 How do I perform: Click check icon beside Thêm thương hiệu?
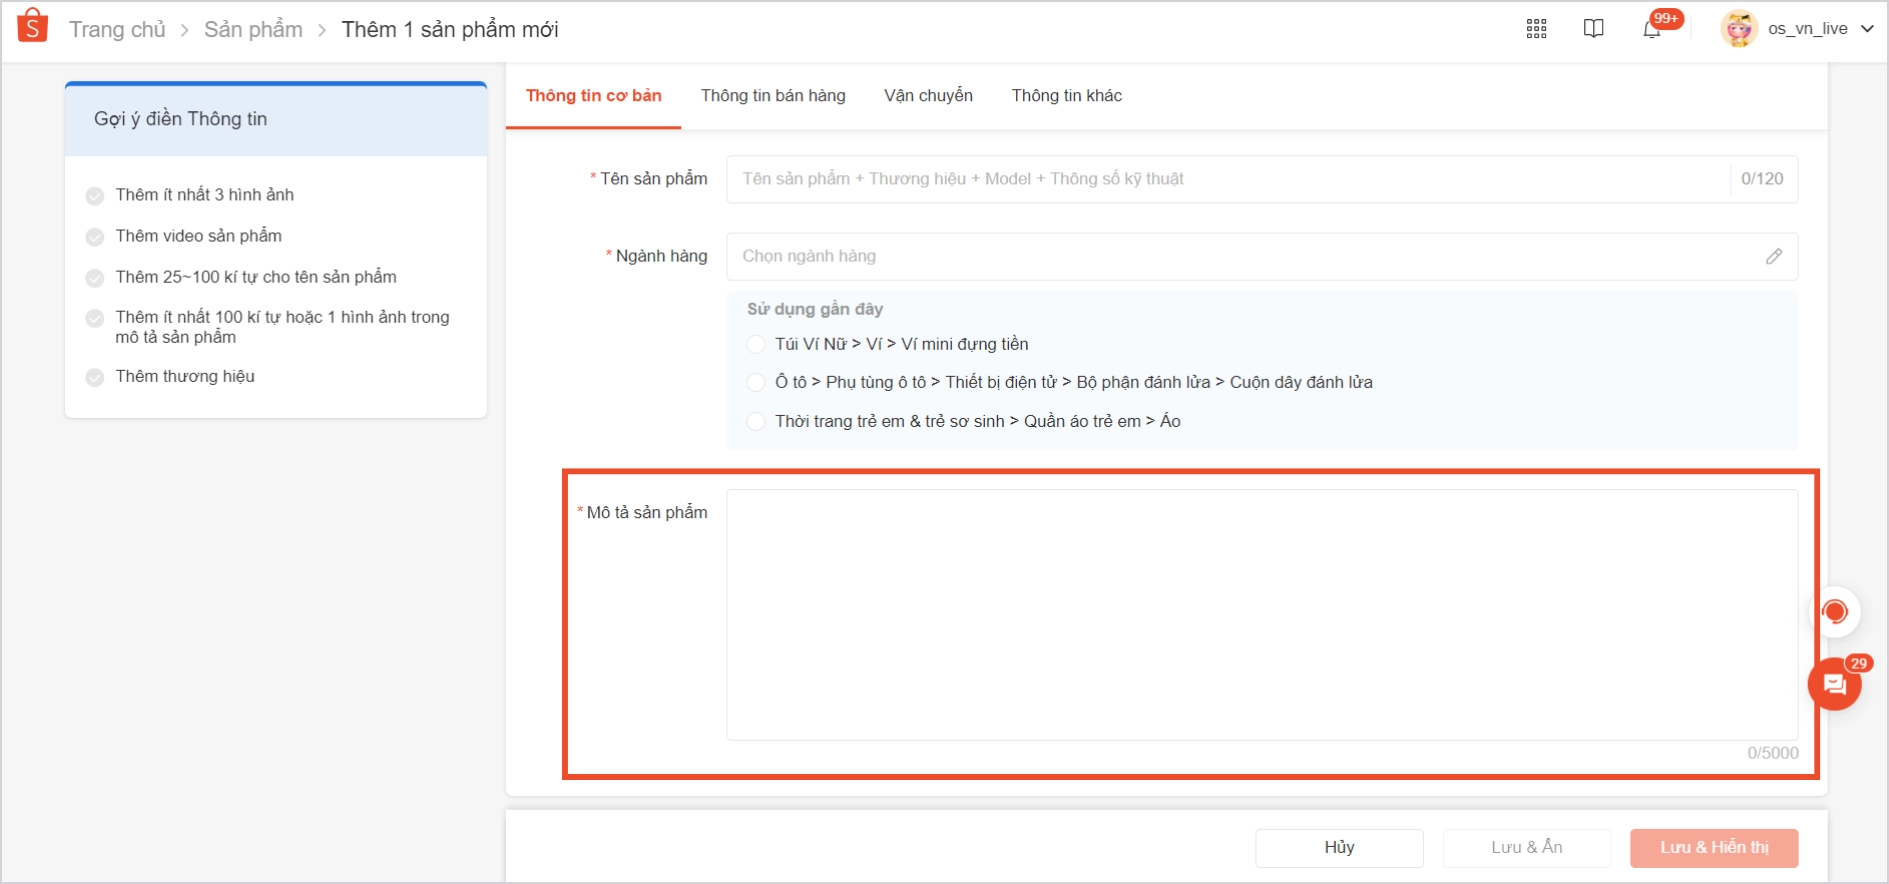click(x=95, y=378)
